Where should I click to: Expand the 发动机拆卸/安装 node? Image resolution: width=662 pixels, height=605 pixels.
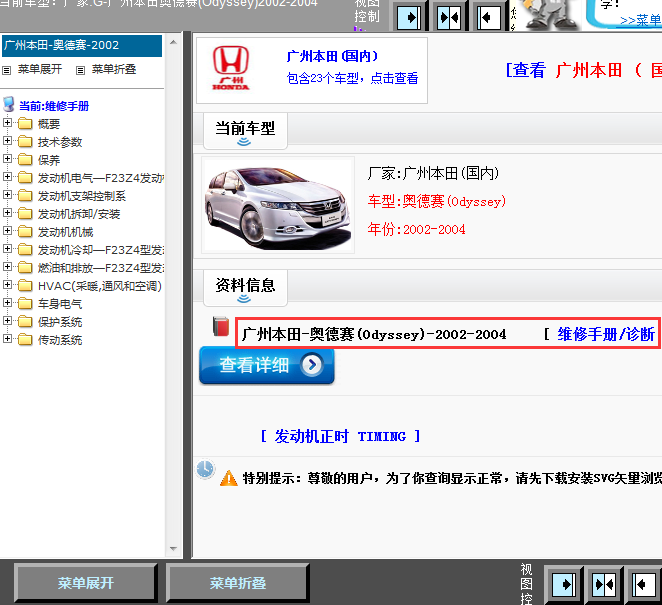pos(7,212)
